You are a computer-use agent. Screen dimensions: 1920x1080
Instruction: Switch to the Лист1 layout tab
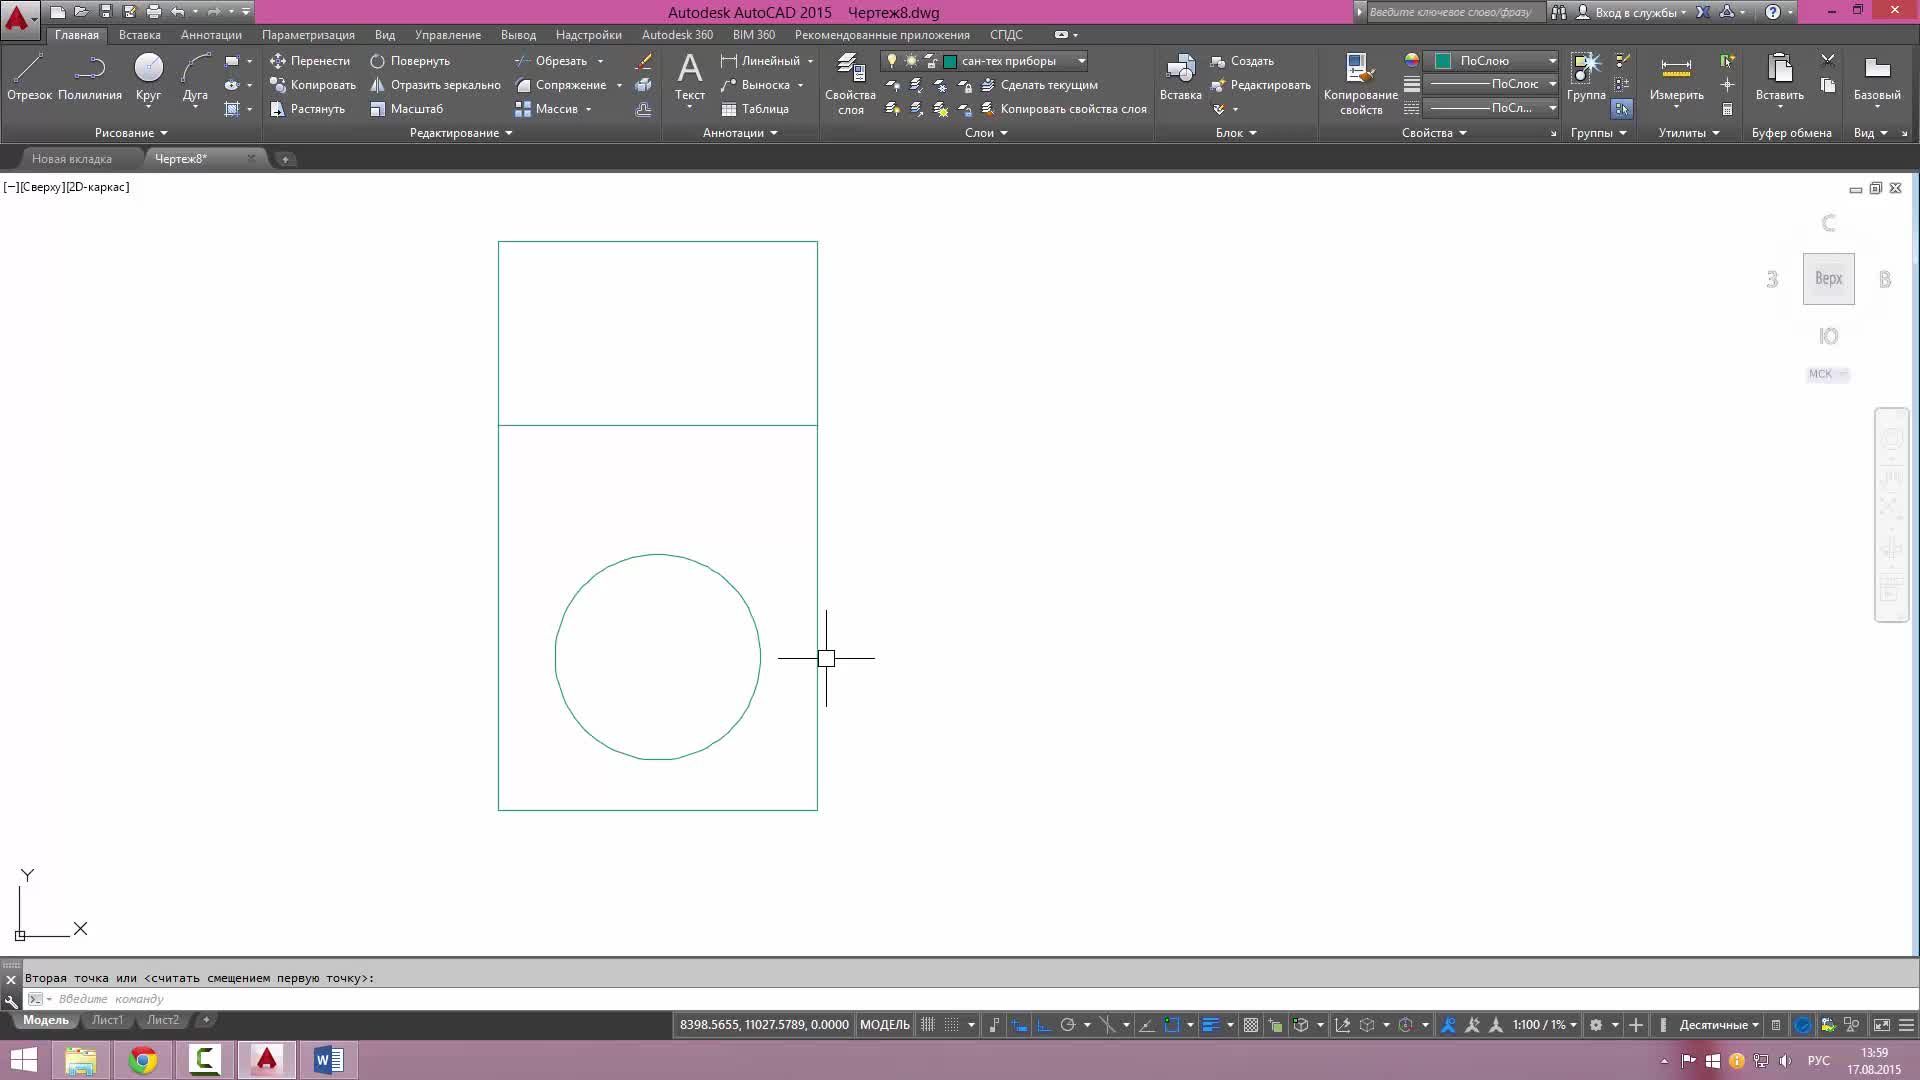(107, 1020)
